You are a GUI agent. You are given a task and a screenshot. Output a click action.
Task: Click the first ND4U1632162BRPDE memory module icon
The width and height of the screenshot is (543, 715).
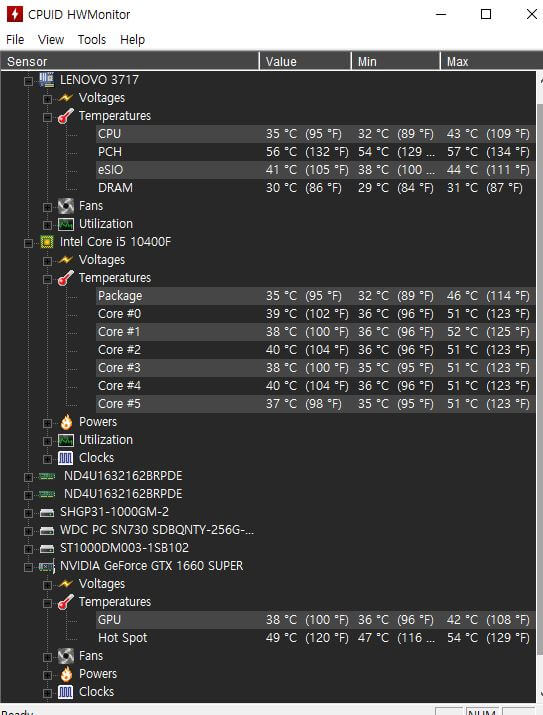point(47,476)
